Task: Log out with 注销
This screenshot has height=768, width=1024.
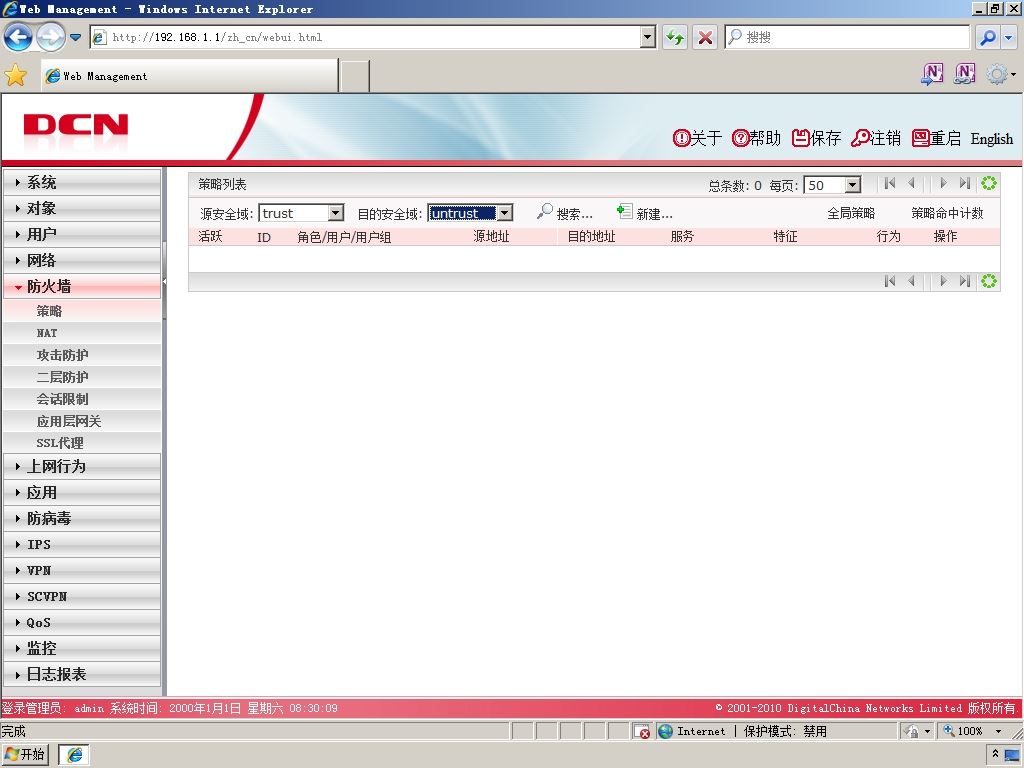Action: (876, 138)
